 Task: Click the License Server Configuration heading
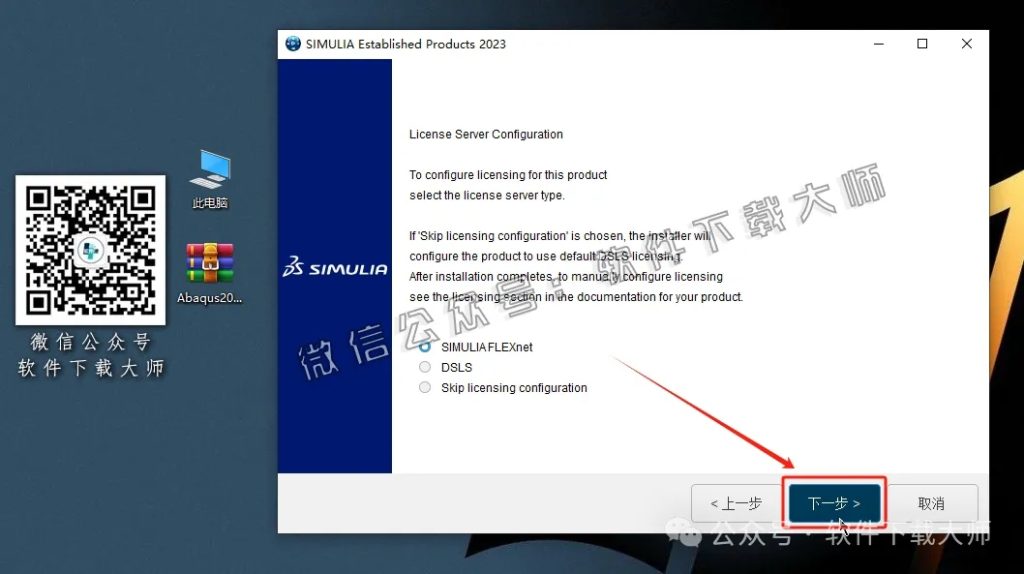(x=486, y=134)
